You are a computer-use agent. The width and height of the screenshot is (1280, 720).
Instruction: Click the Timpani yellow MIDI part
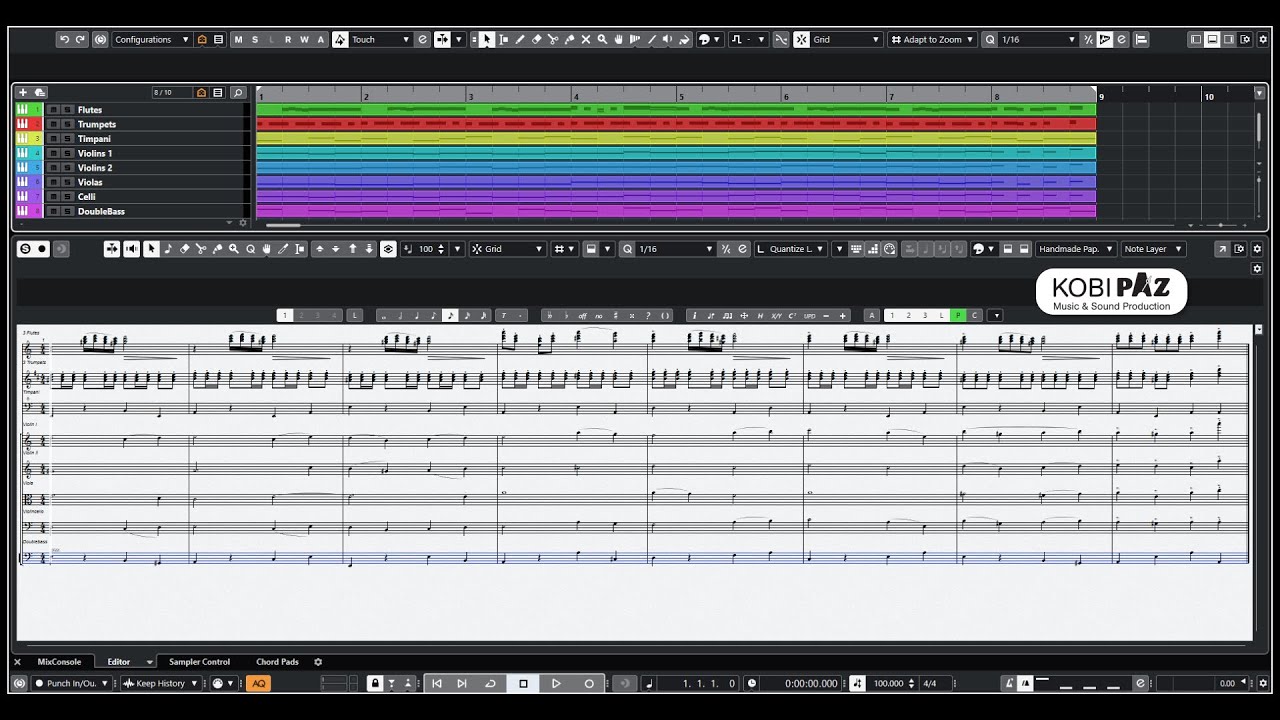676,139
